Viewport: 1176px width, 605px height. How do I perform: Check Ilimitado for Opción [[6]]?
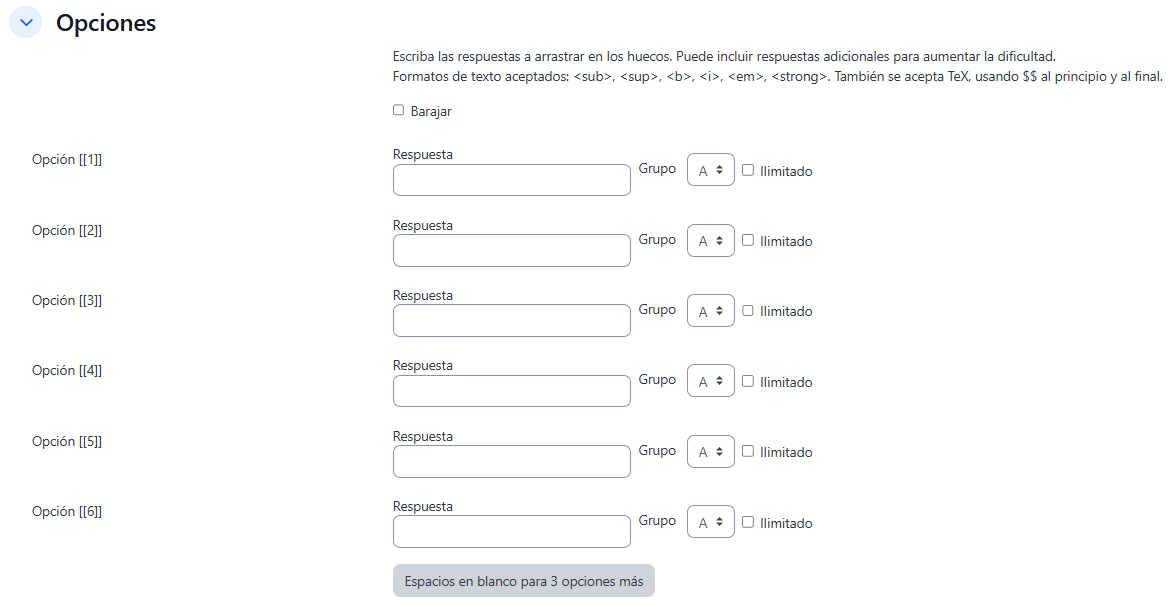(x=748, y=522)
